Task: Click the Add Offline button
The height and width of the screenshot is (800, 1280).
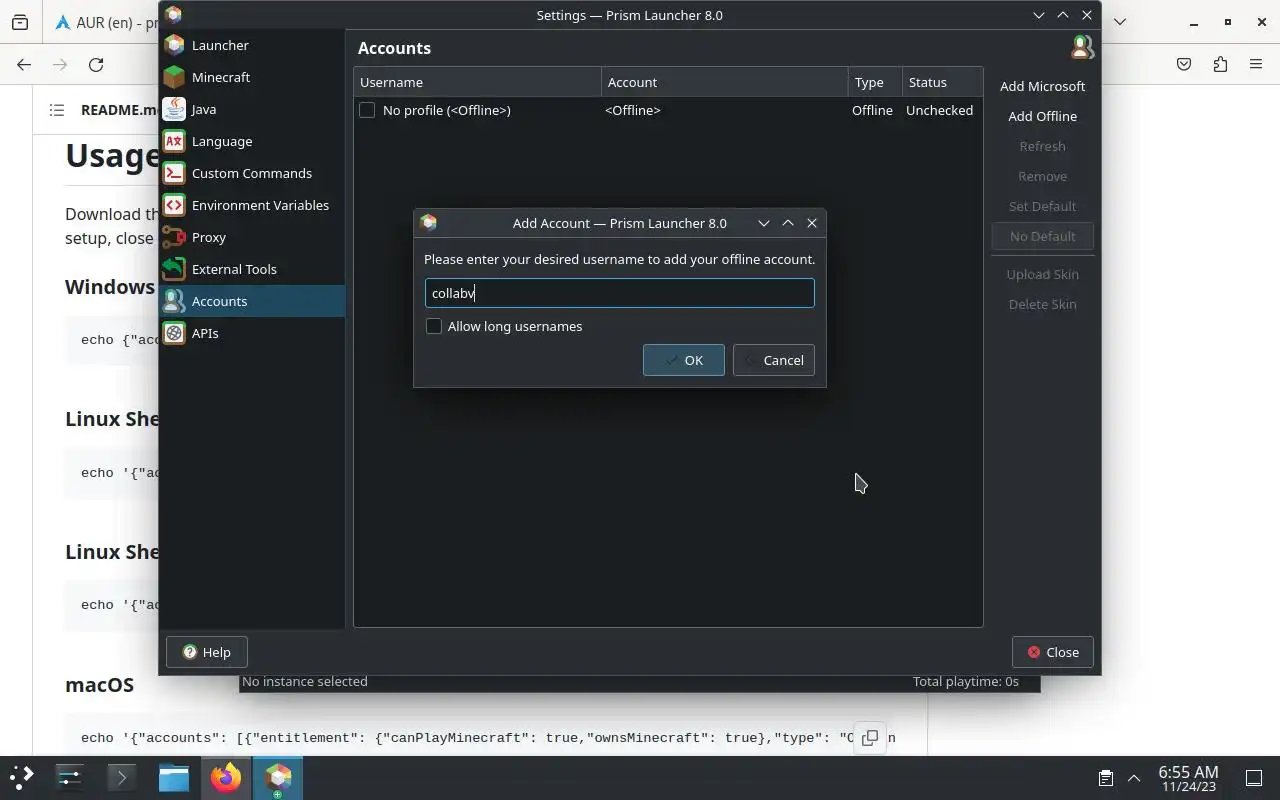Action: (1042, 116)
